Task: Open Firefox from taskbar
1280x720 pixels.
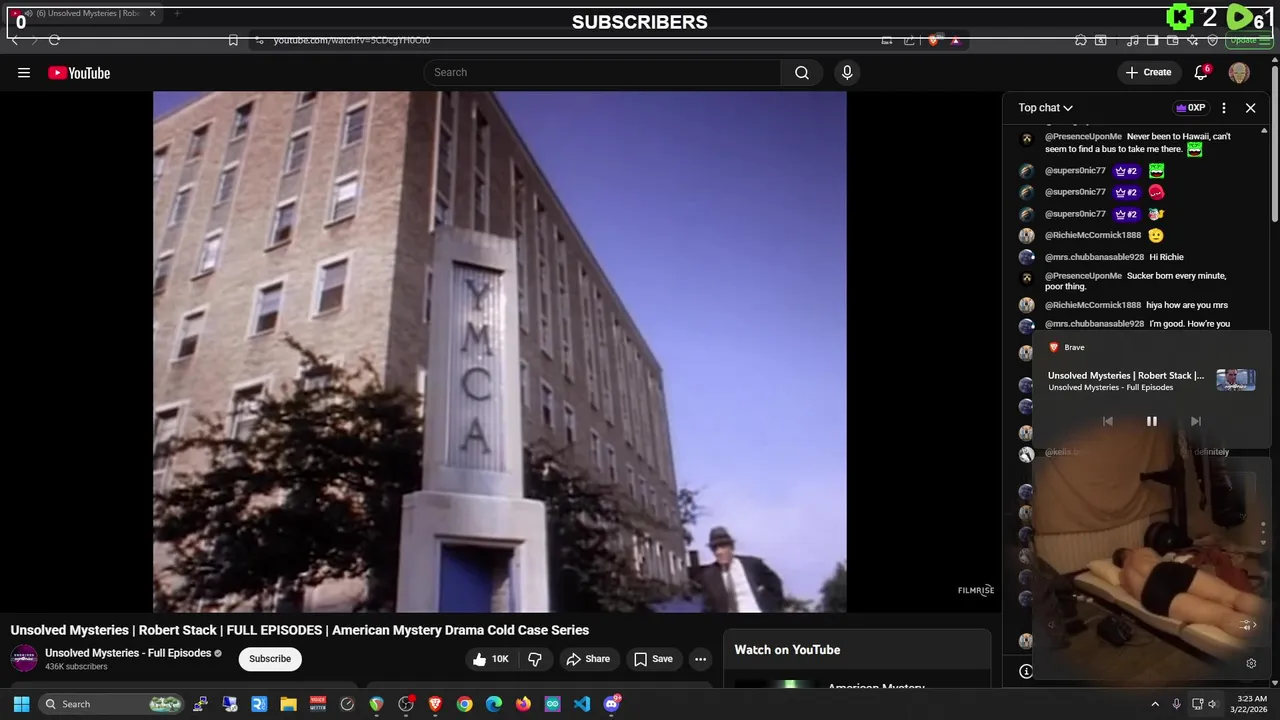Action: point(523,704)
